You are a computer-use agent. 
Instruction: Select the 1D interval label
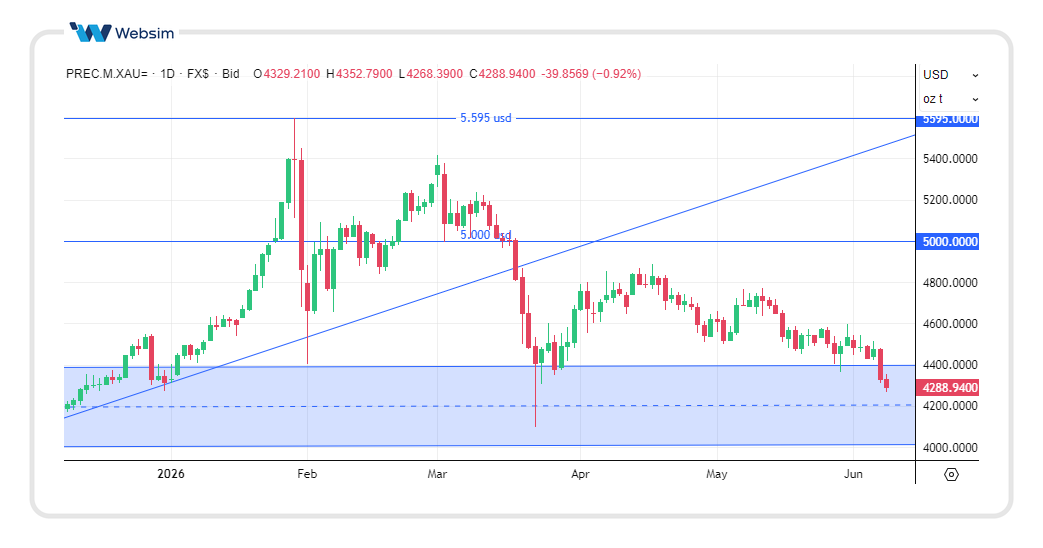[167, 74]
